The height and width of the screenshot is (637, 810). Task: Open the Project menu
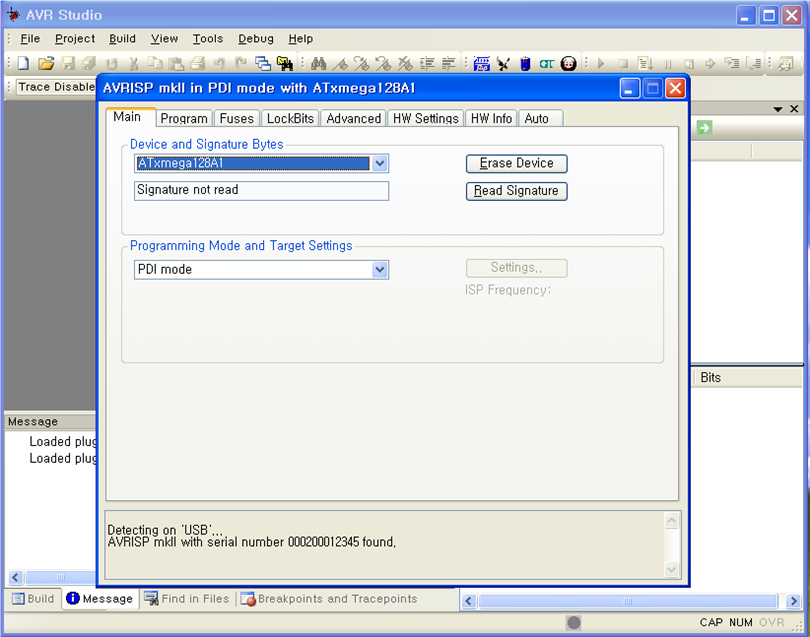click(75, 39)
